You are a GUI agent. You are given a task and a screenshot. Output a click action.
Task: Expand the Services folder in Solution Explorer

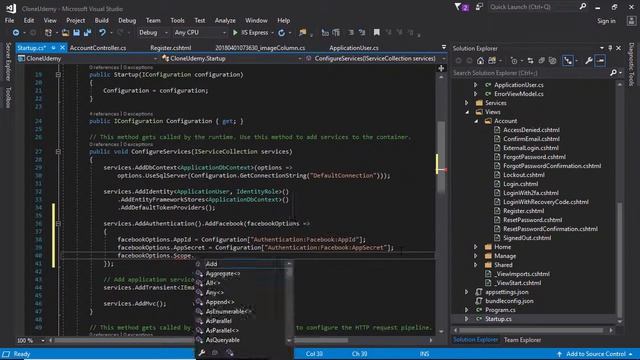click(467, 103)
